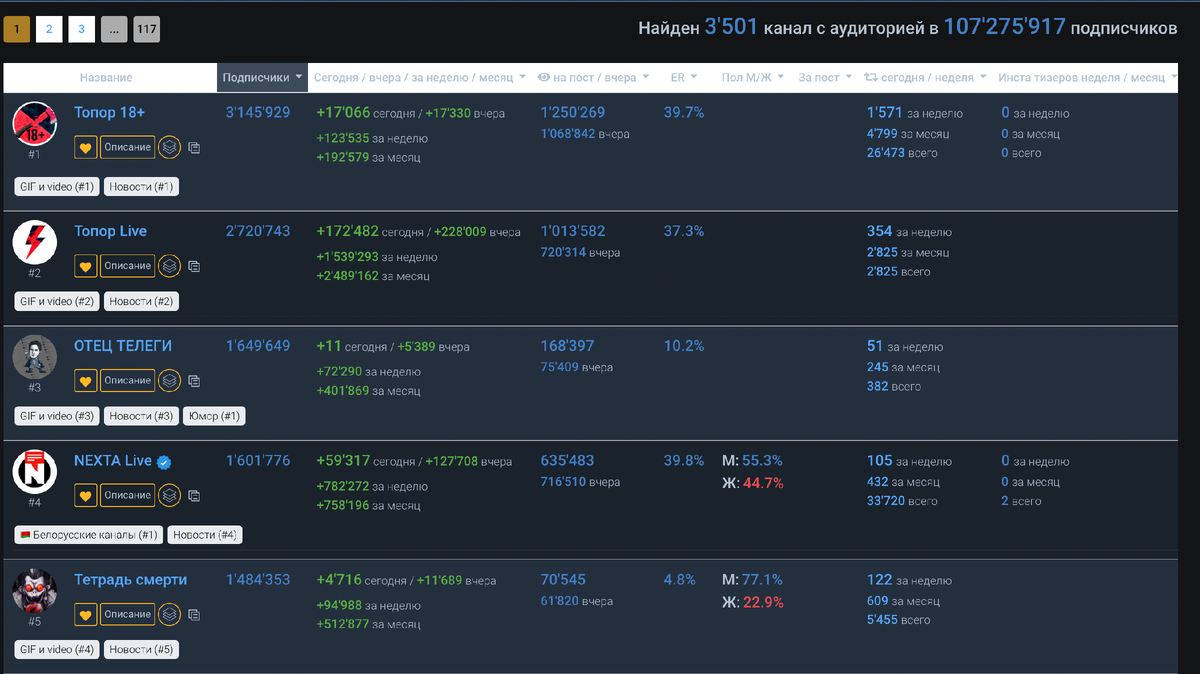The width and height of the screenshot is (1200, 674).
Task: Click NEXTA Live verified badge
Action: (x=164, y=462)
